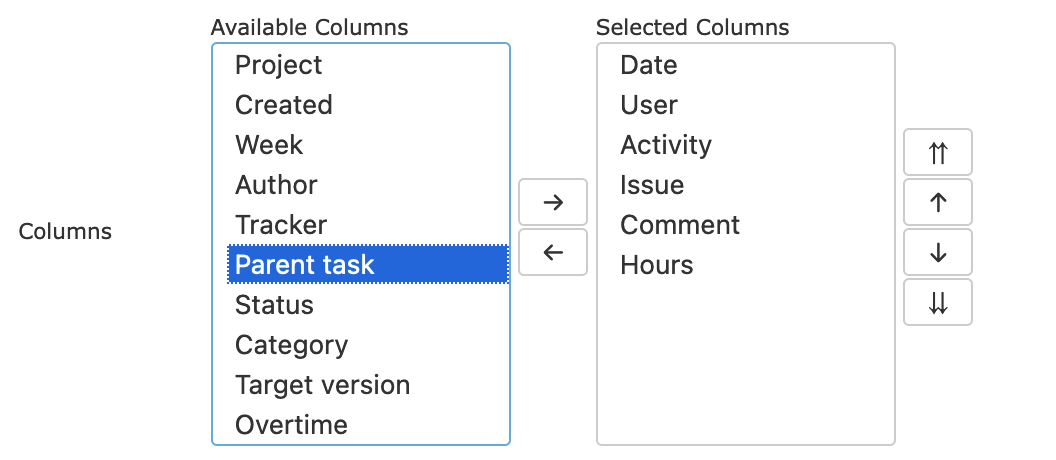Choose User in Selected Columns list

pos(746,104)
